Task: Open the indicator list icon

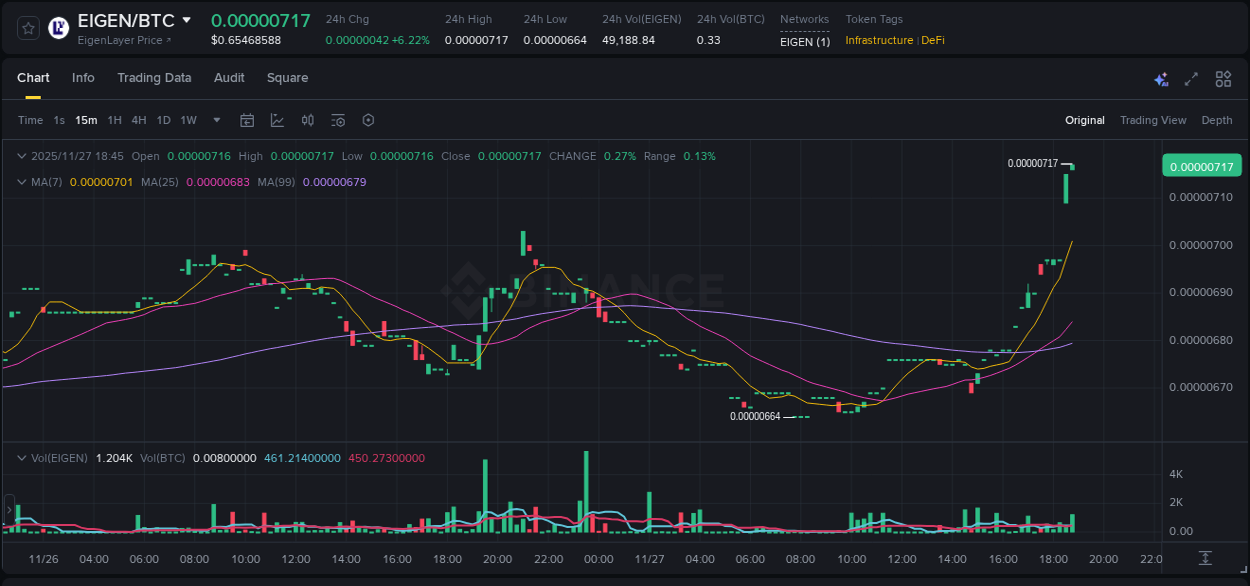Action: coord(338,120)
